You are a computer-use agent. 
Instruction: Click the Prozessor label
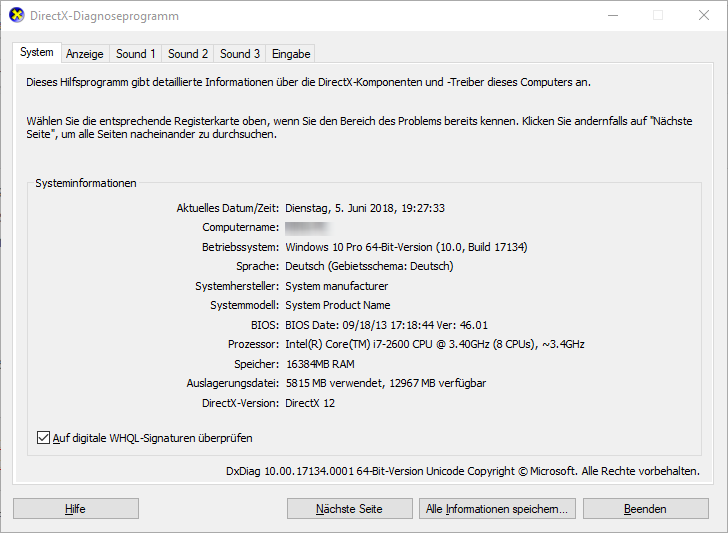coord(254,344)
